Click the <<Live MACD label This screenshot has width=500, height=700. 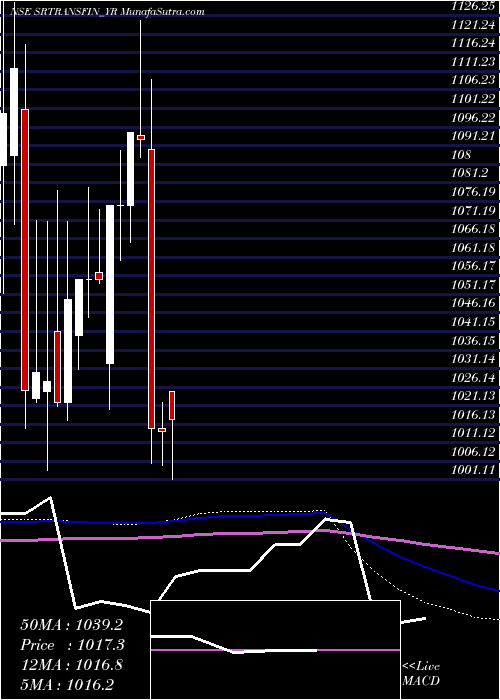421,675
